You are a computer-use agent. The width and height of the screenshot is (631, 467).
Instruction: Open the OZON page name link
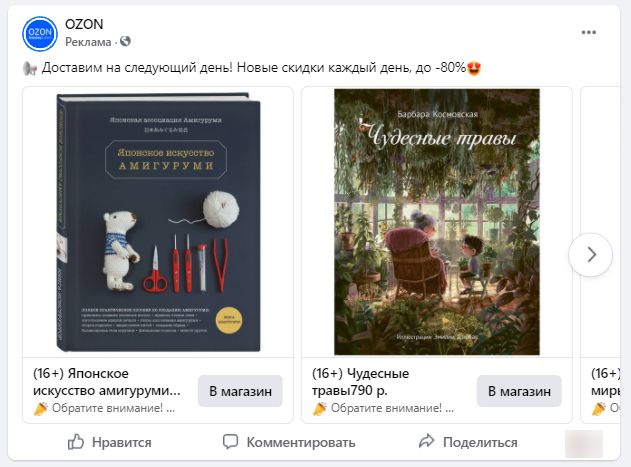pyautogui.click(x=84, y=24)
